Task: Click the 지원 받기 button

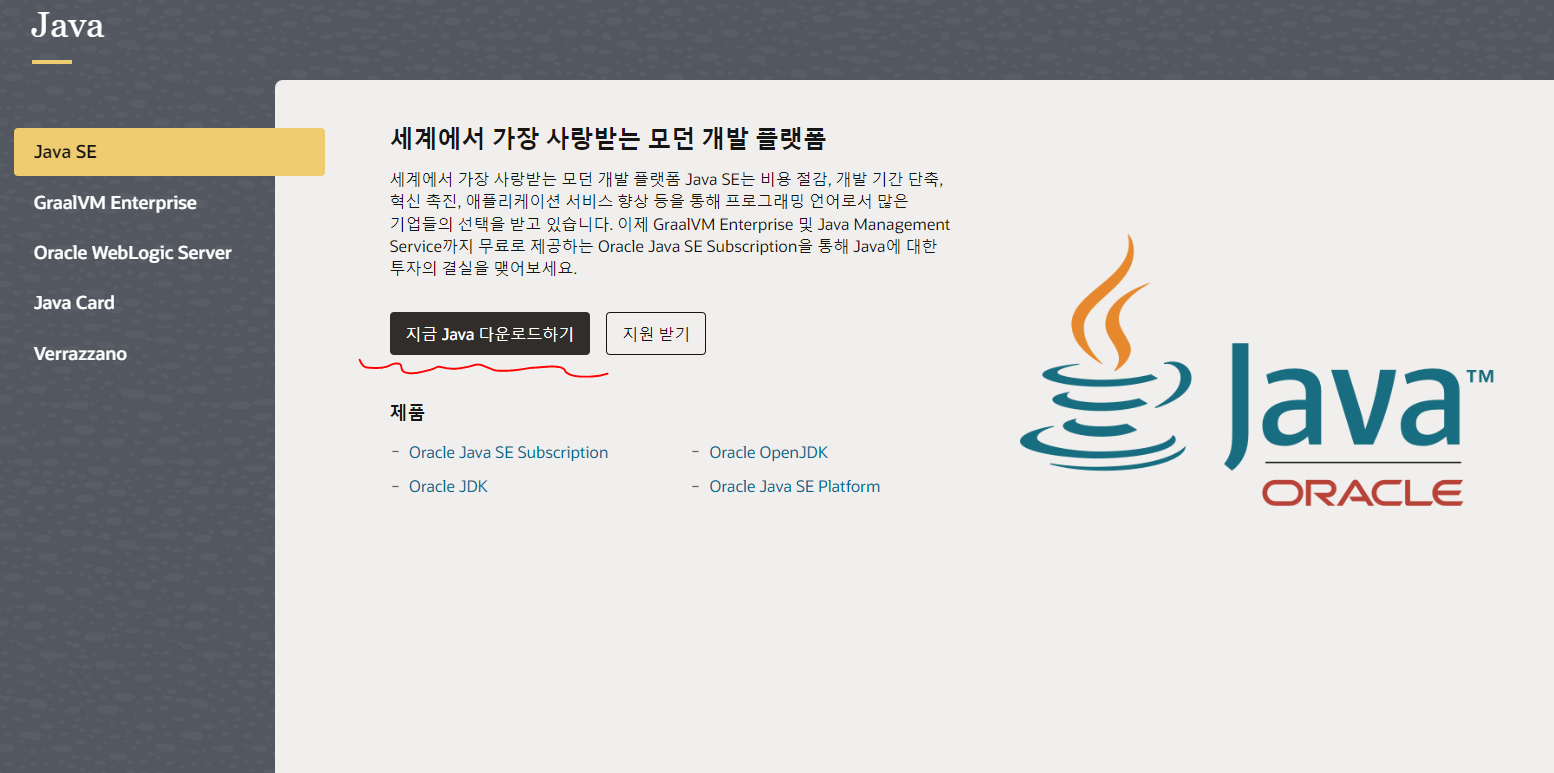Action: click(656, 334)
